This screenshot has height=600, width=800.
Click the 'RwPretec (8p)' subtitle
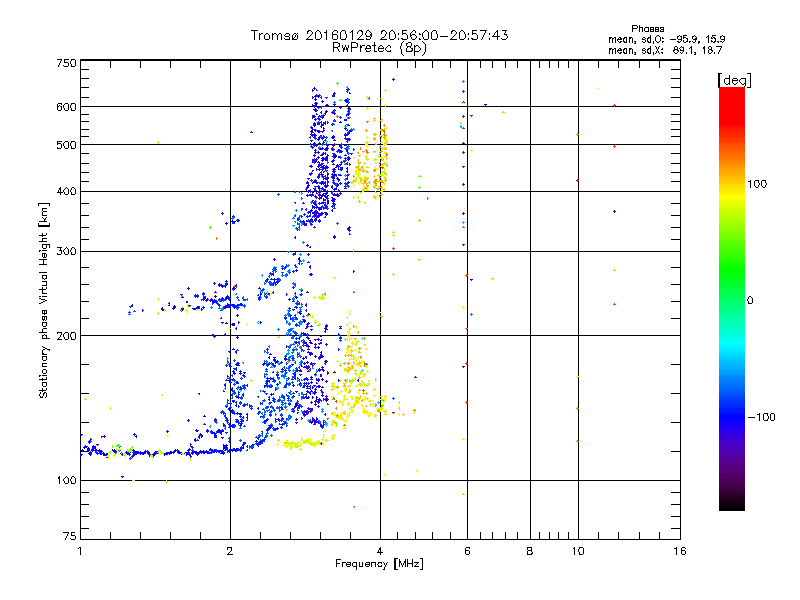pos(379,48)
